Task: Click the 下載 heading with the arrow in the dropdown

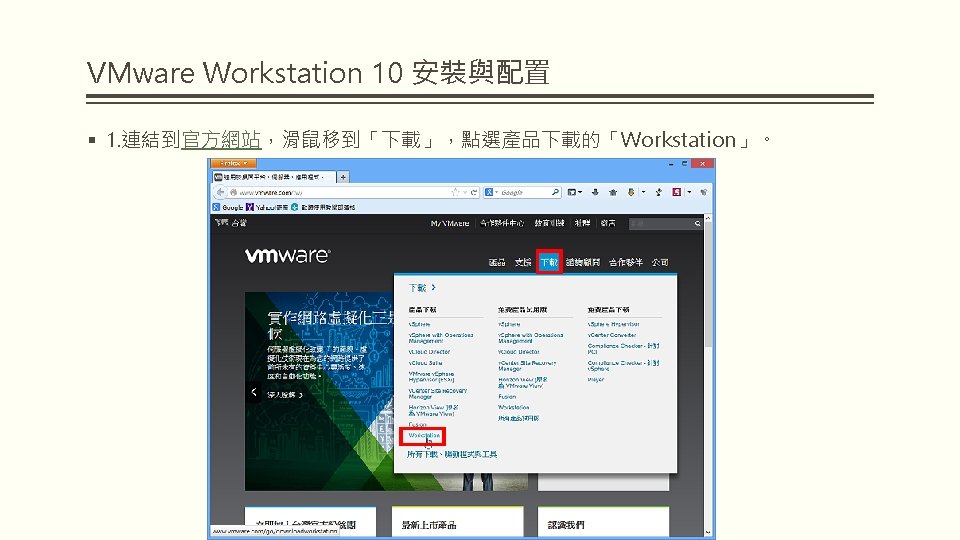Action: click(422, 288)
